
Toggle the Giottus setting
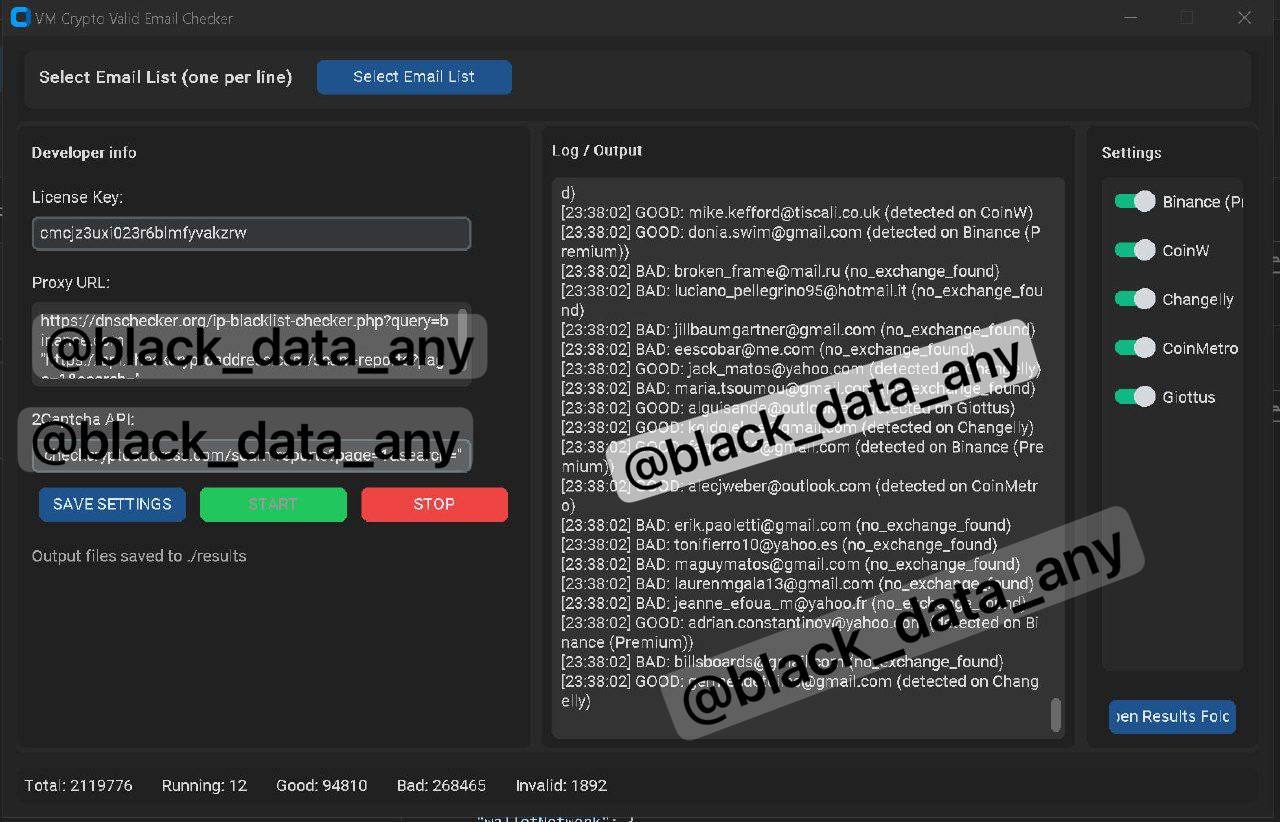tap(1135, 397)
